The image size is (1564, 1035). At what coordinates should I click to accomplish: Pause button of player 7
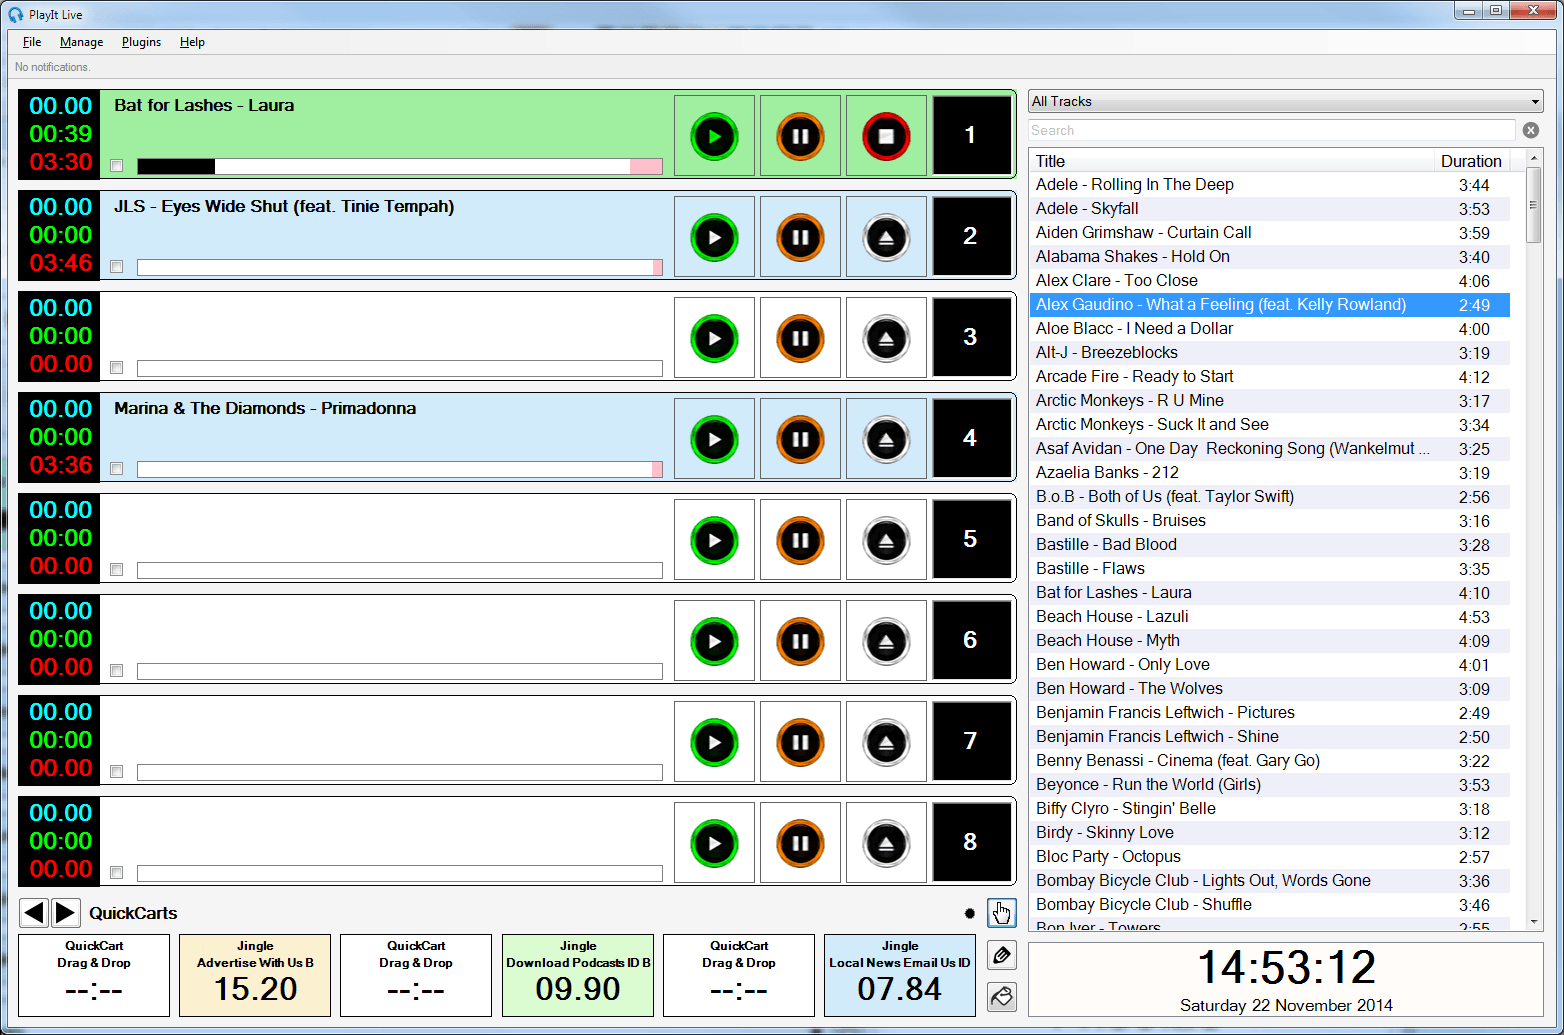click(x=800, y=742)
